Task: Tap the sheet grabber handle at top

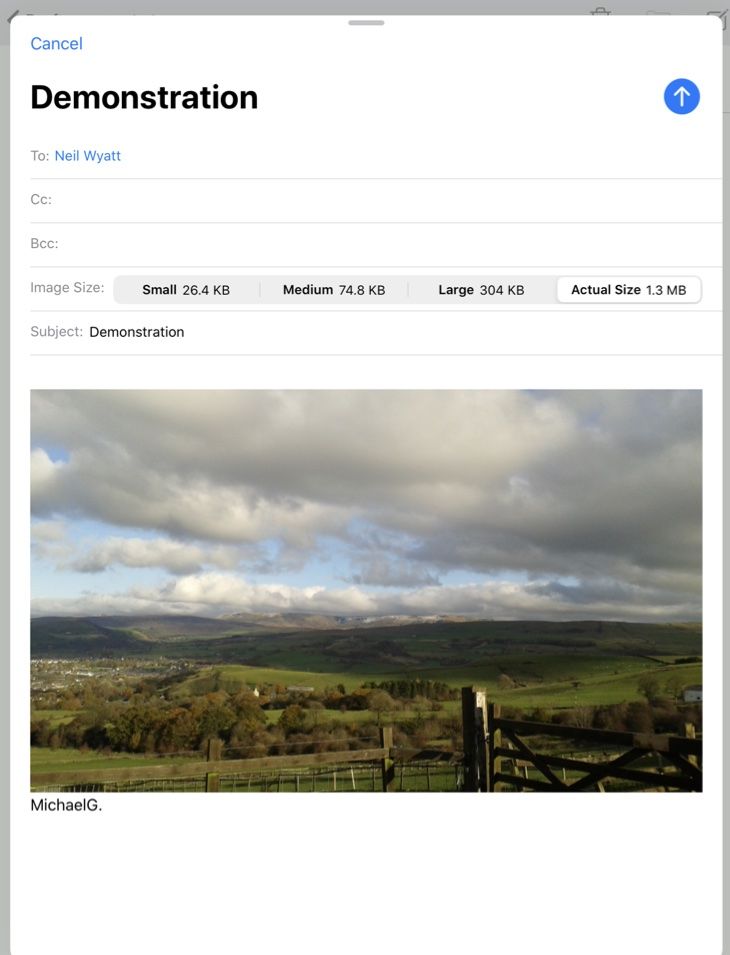Action: 366,23
